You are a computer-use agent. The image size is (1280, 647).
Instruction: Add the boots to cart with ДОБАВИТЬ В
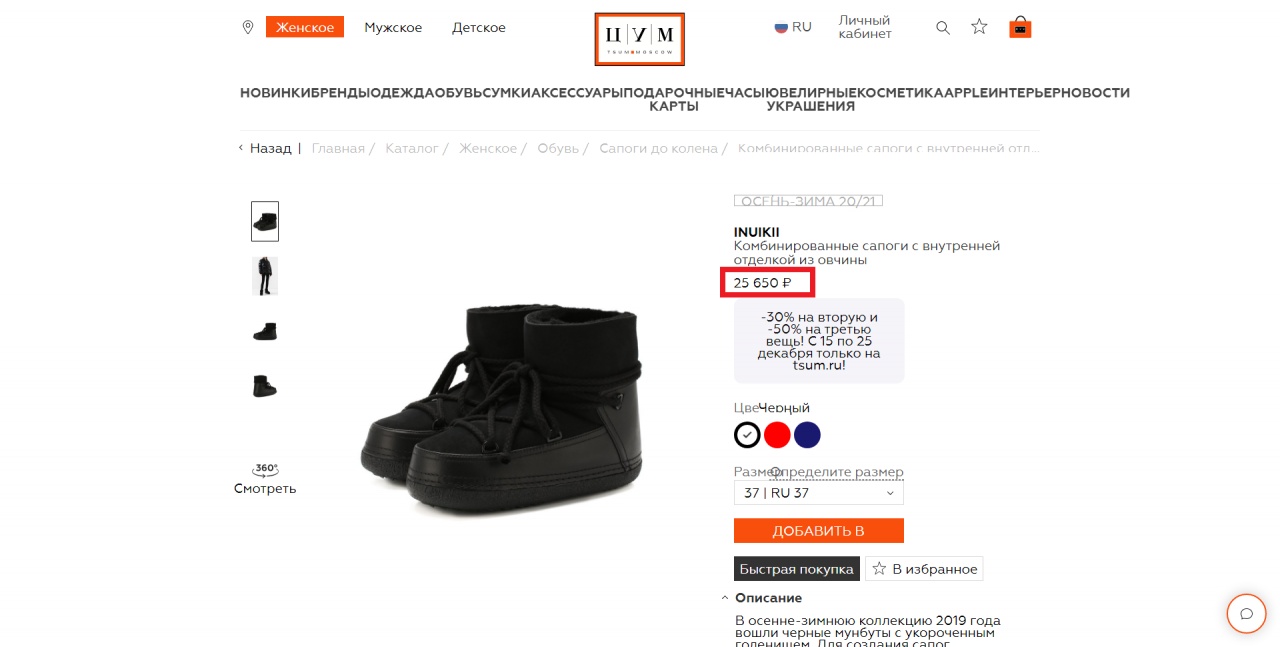click(819, 531)
